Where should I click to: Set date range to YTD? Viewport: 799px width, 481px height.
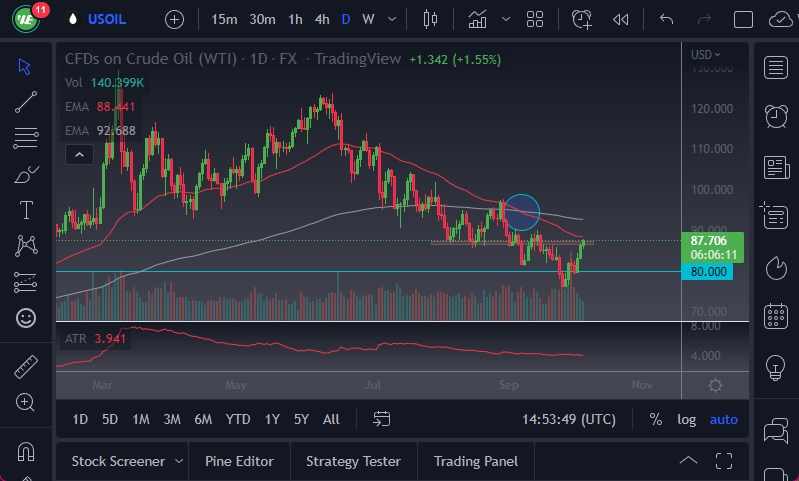tap(238, 419)
